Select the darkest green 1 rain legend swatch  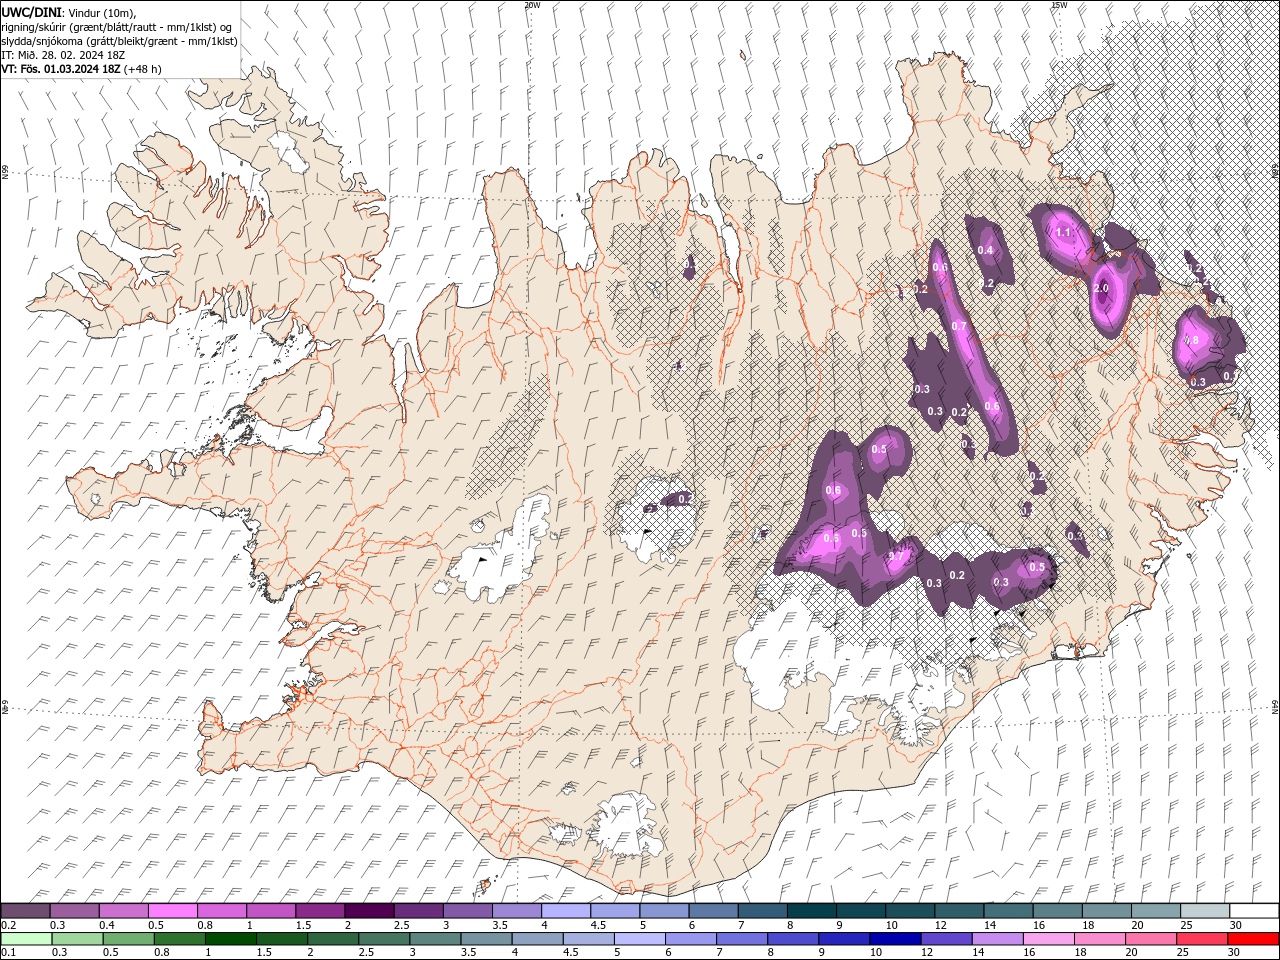pyautogui.click(x=230, y=939)
